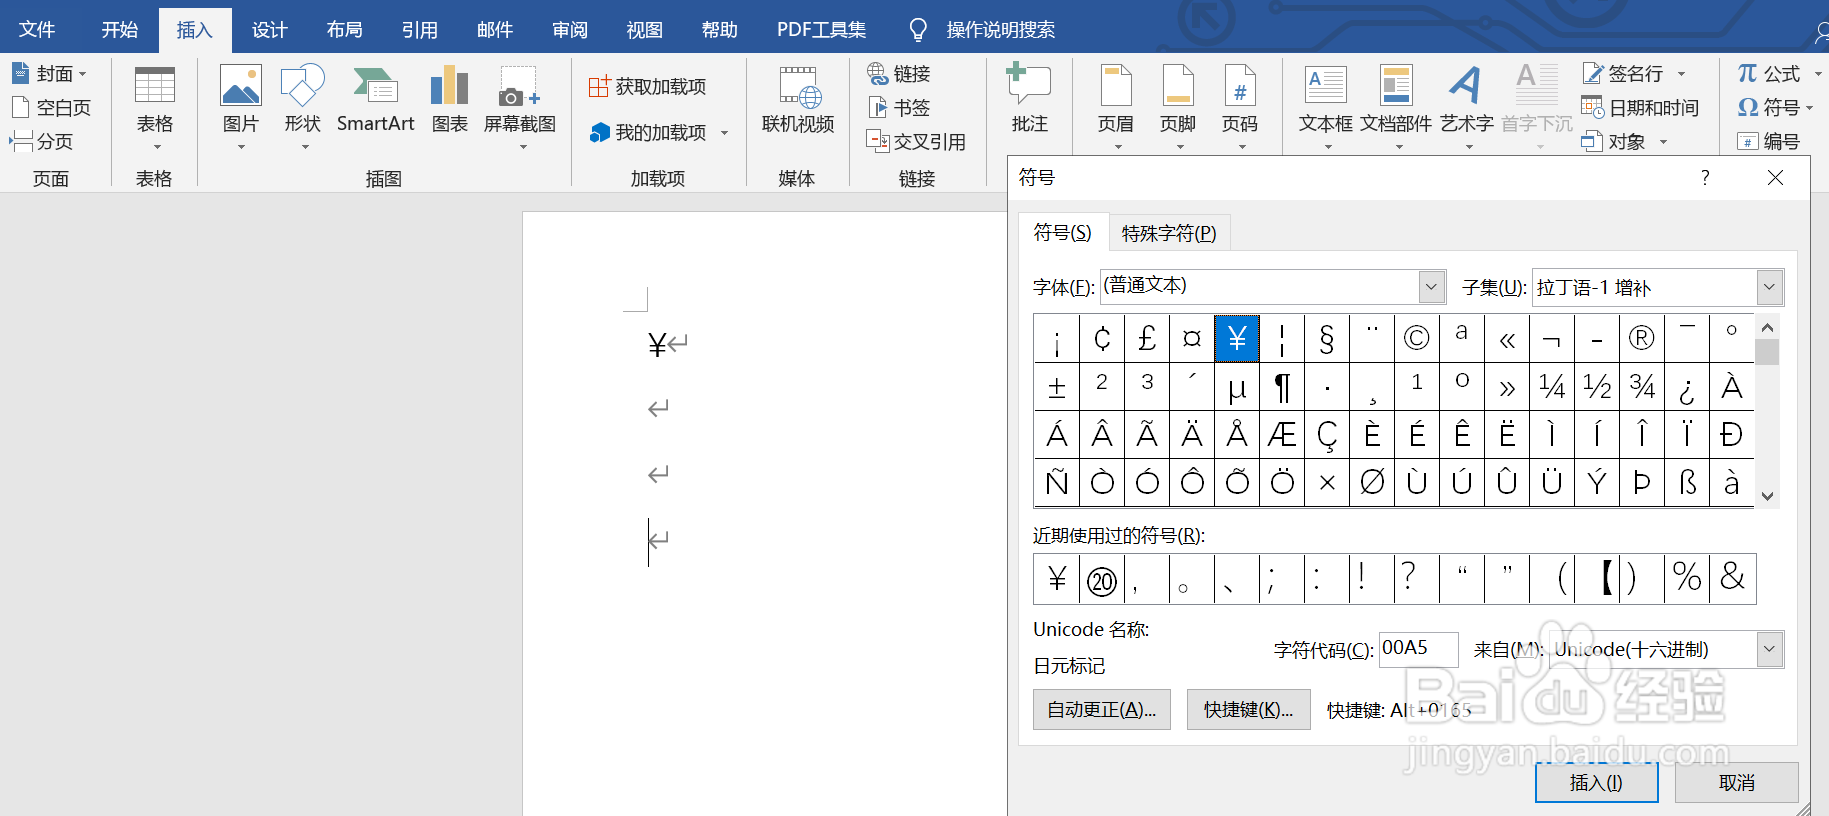Select the registered ® symbol
This screenshot has height=816, width=1829.
click(1642, 338)
